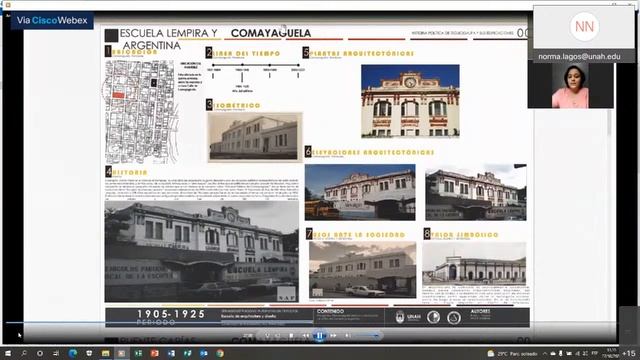Stop the video with the square button
Screen dimensions: 640x360
click(291, 336)
